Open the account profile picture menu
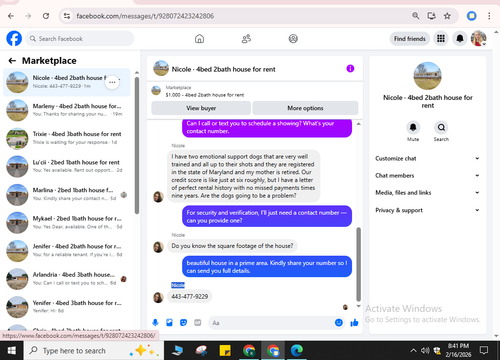The width and height of the screenshot is (500, 360). click(x=479, y=39)
